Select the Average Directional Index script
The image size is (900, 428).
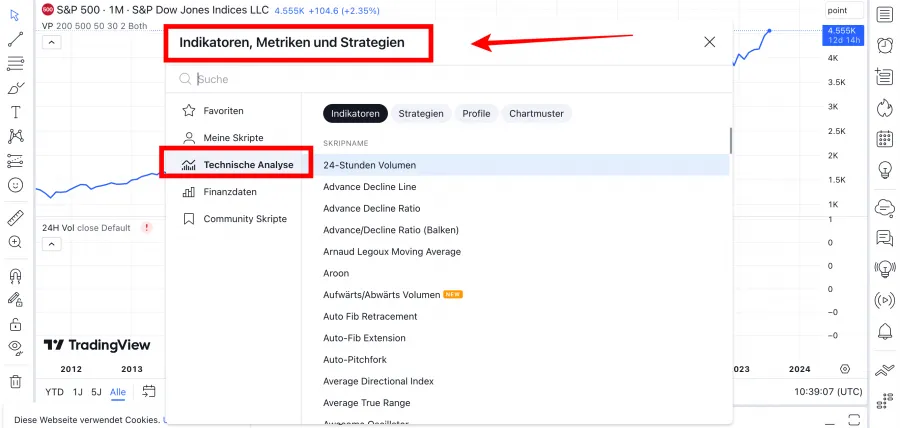(378, 381)
